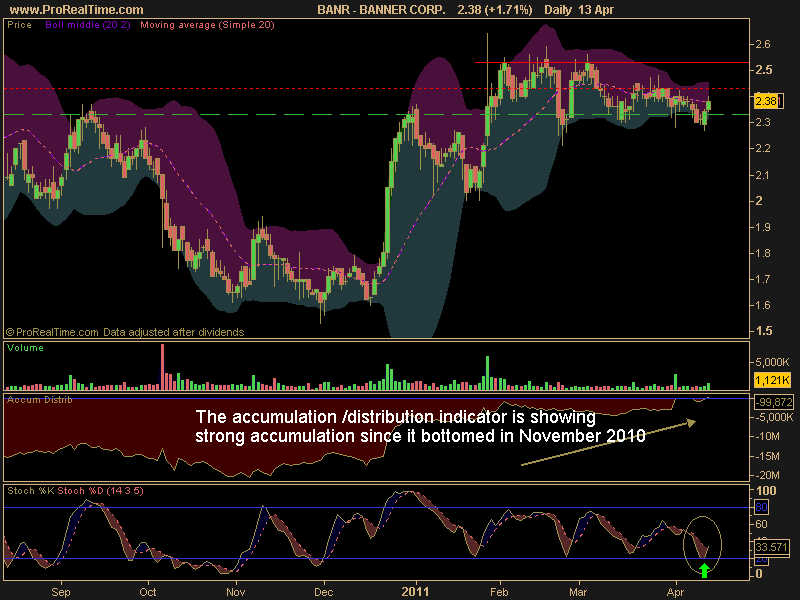800x600 pixels.
Task: Click the 2.38 (+1.71%) price quote
Action: pyautogui.click(x=495, y=10)
